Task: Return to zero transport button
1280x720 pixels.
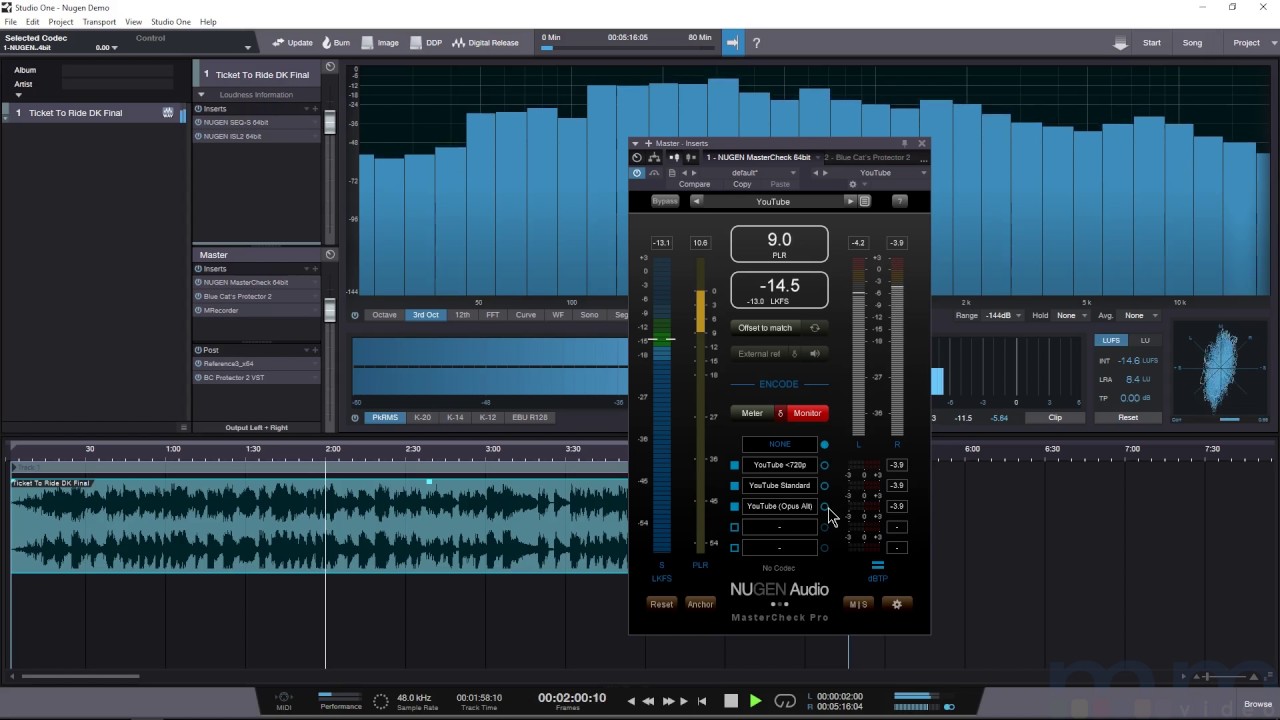Action: (702, 701)
